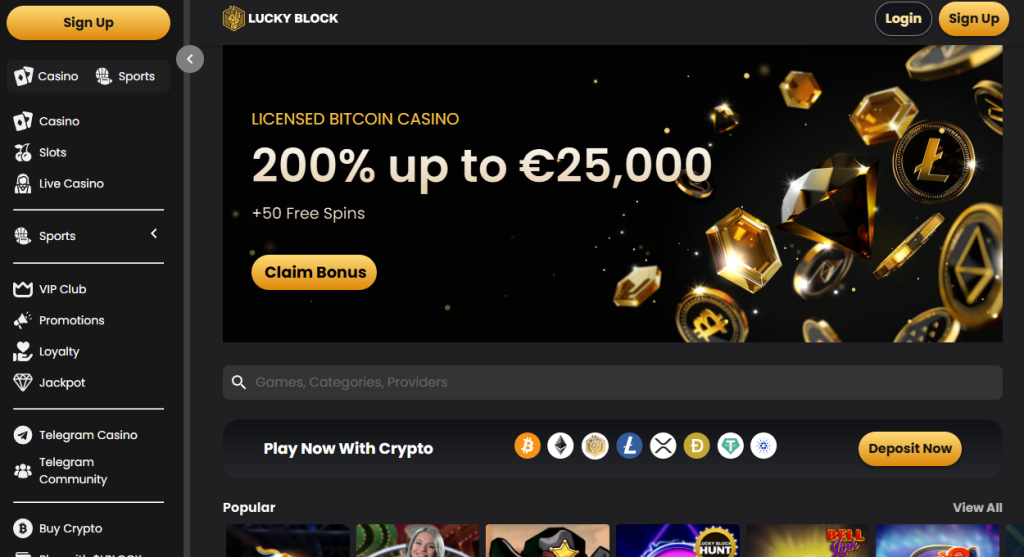Image resolution: width=1024 pixels, height=557 pixels.
Task: Select the Tether coin icon
Action: 730,447
